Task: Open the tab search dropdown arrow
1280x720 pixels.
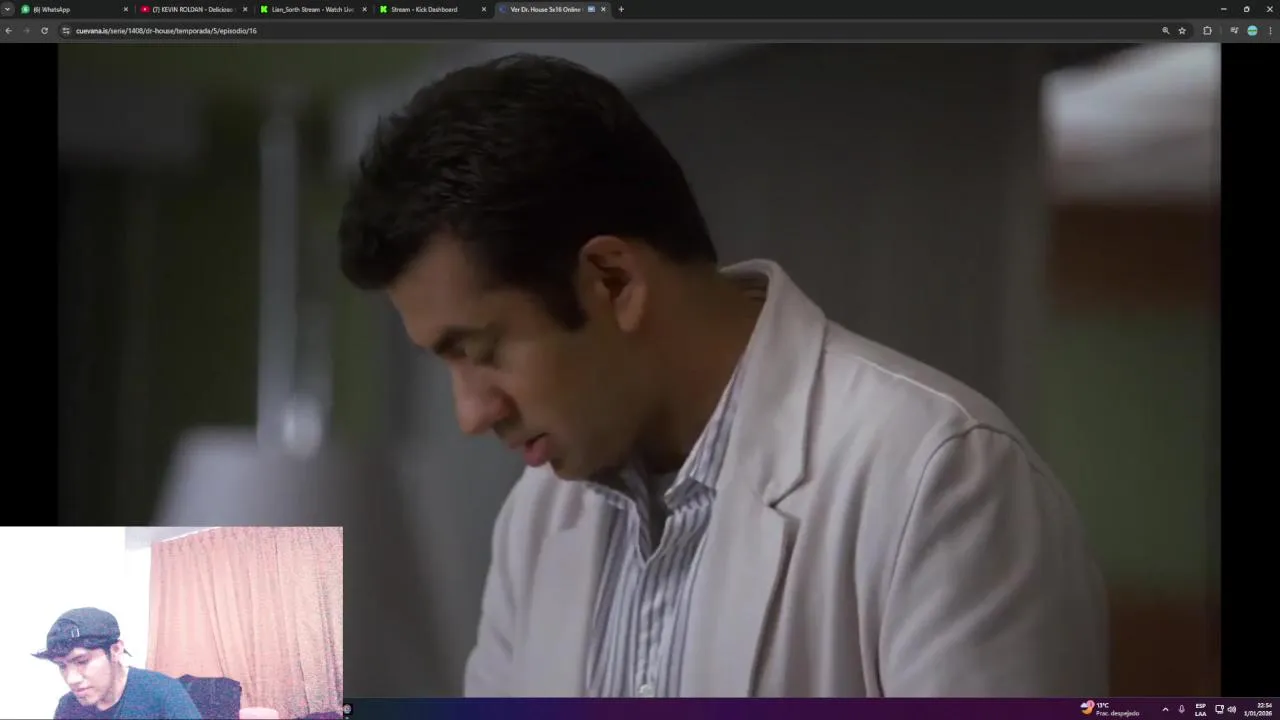Action: (8, 9)
